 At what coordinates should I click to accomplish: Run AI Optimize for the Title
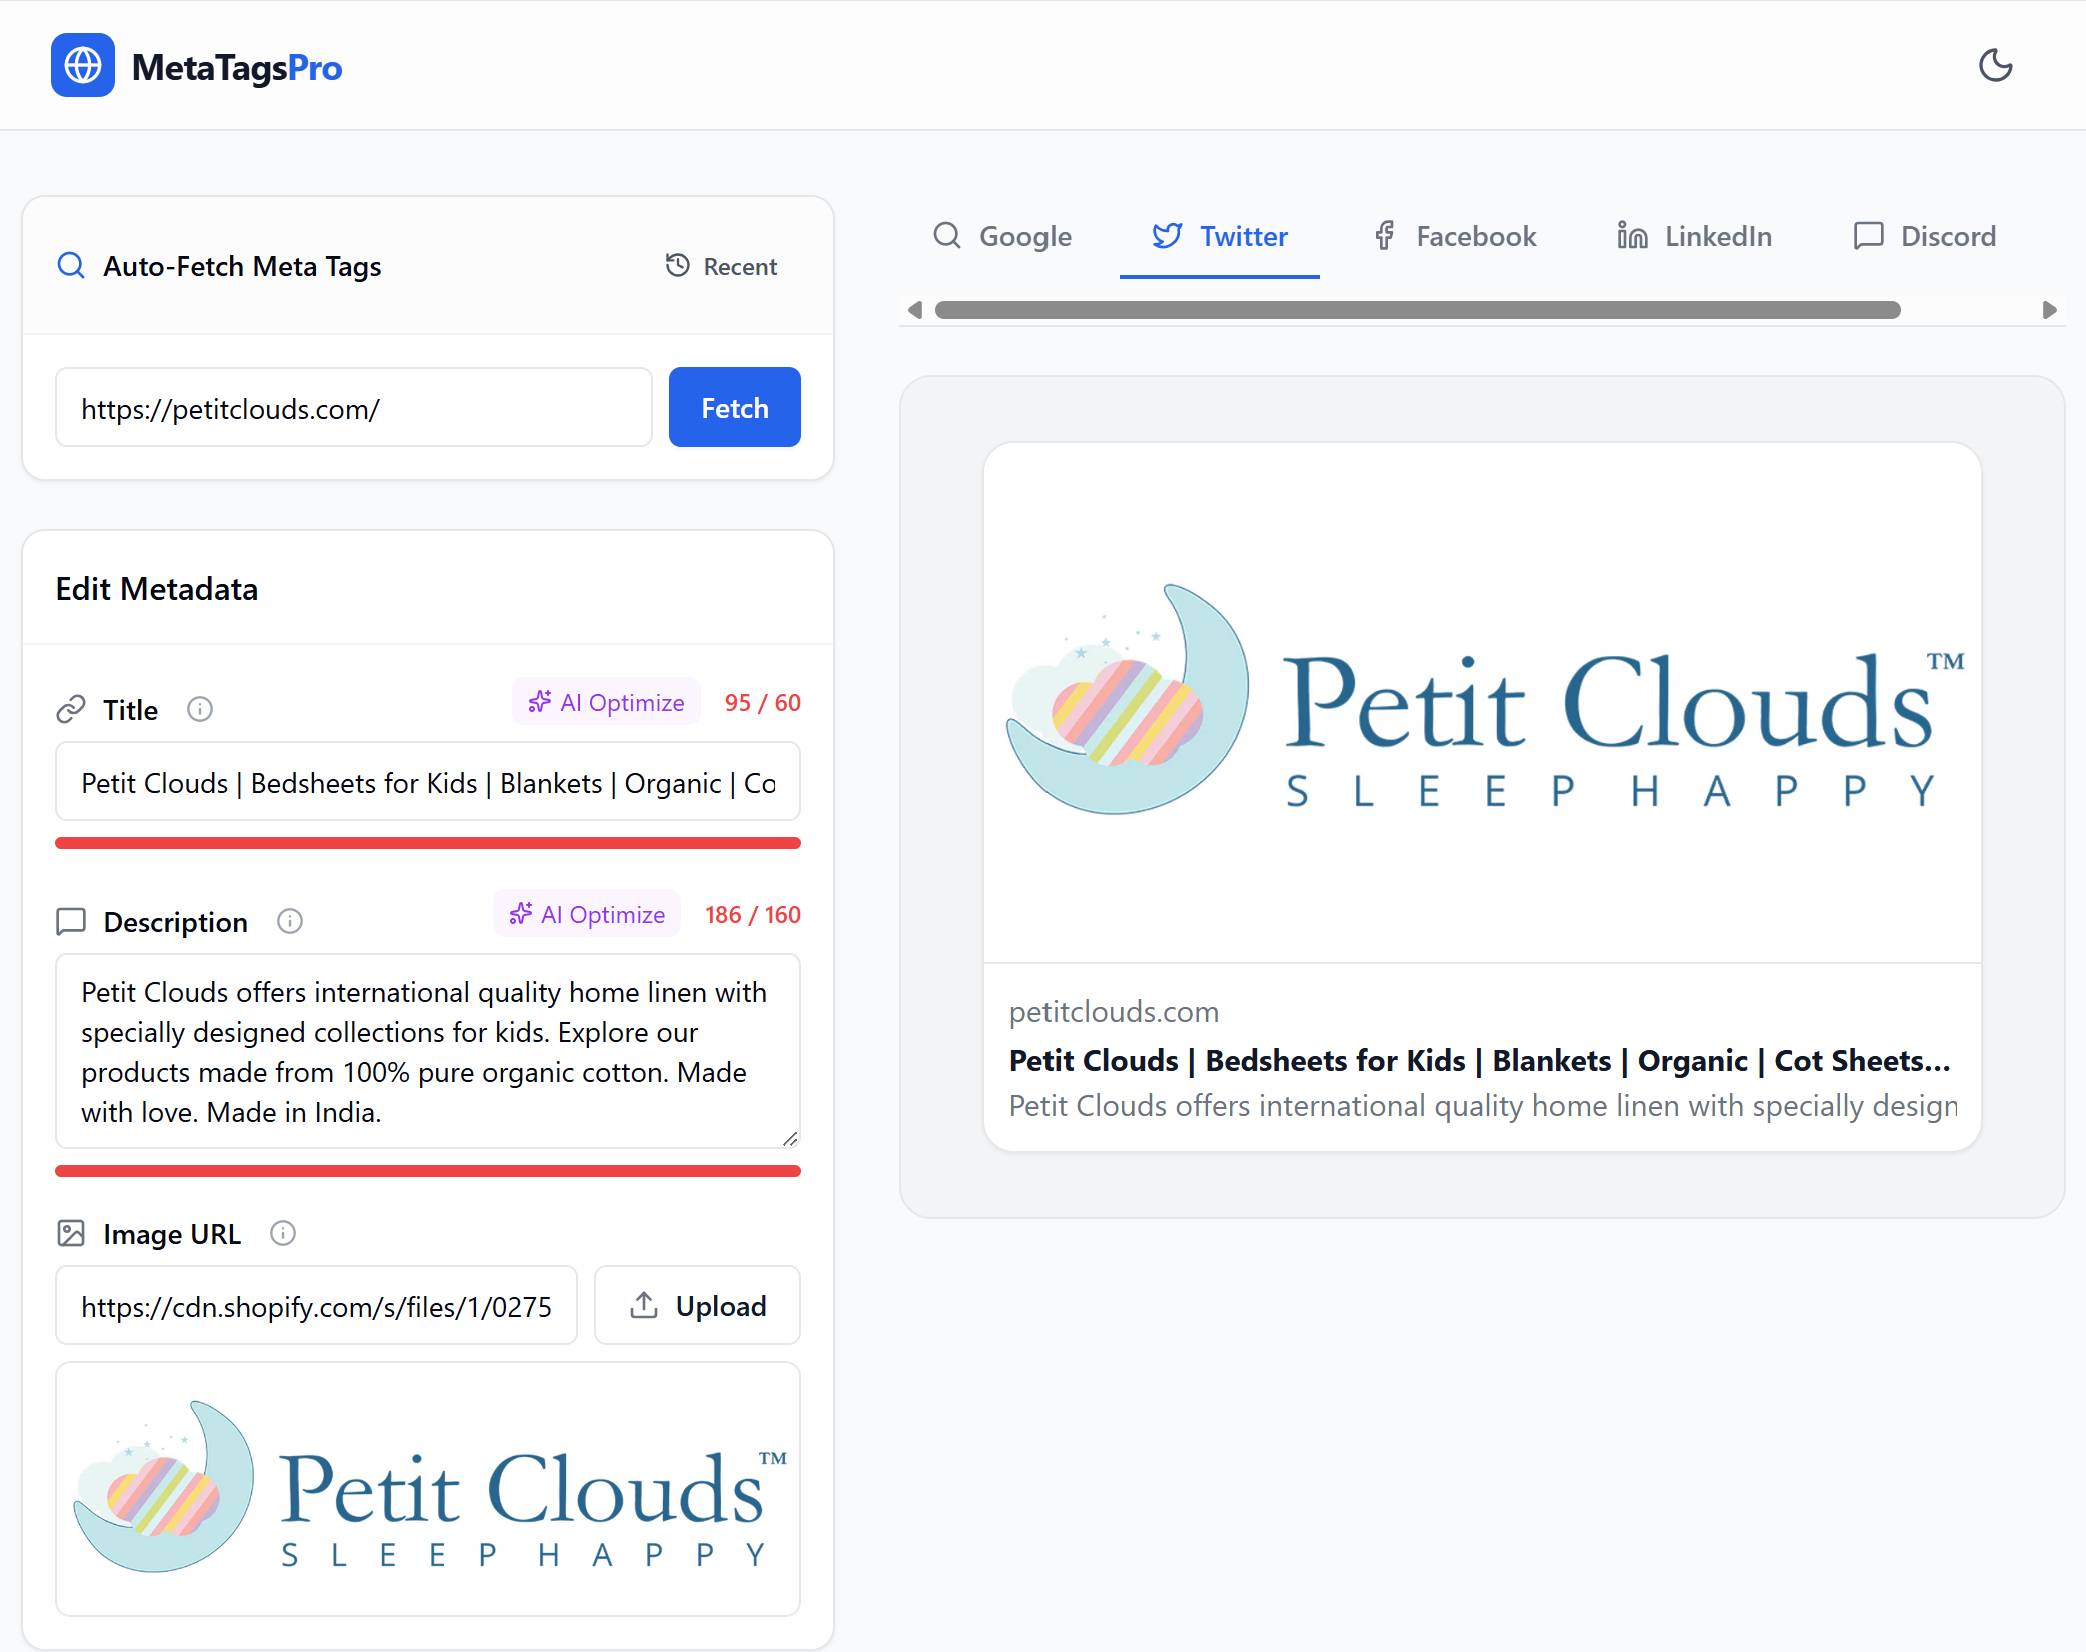pyautogui.click(x=606, y=702)
